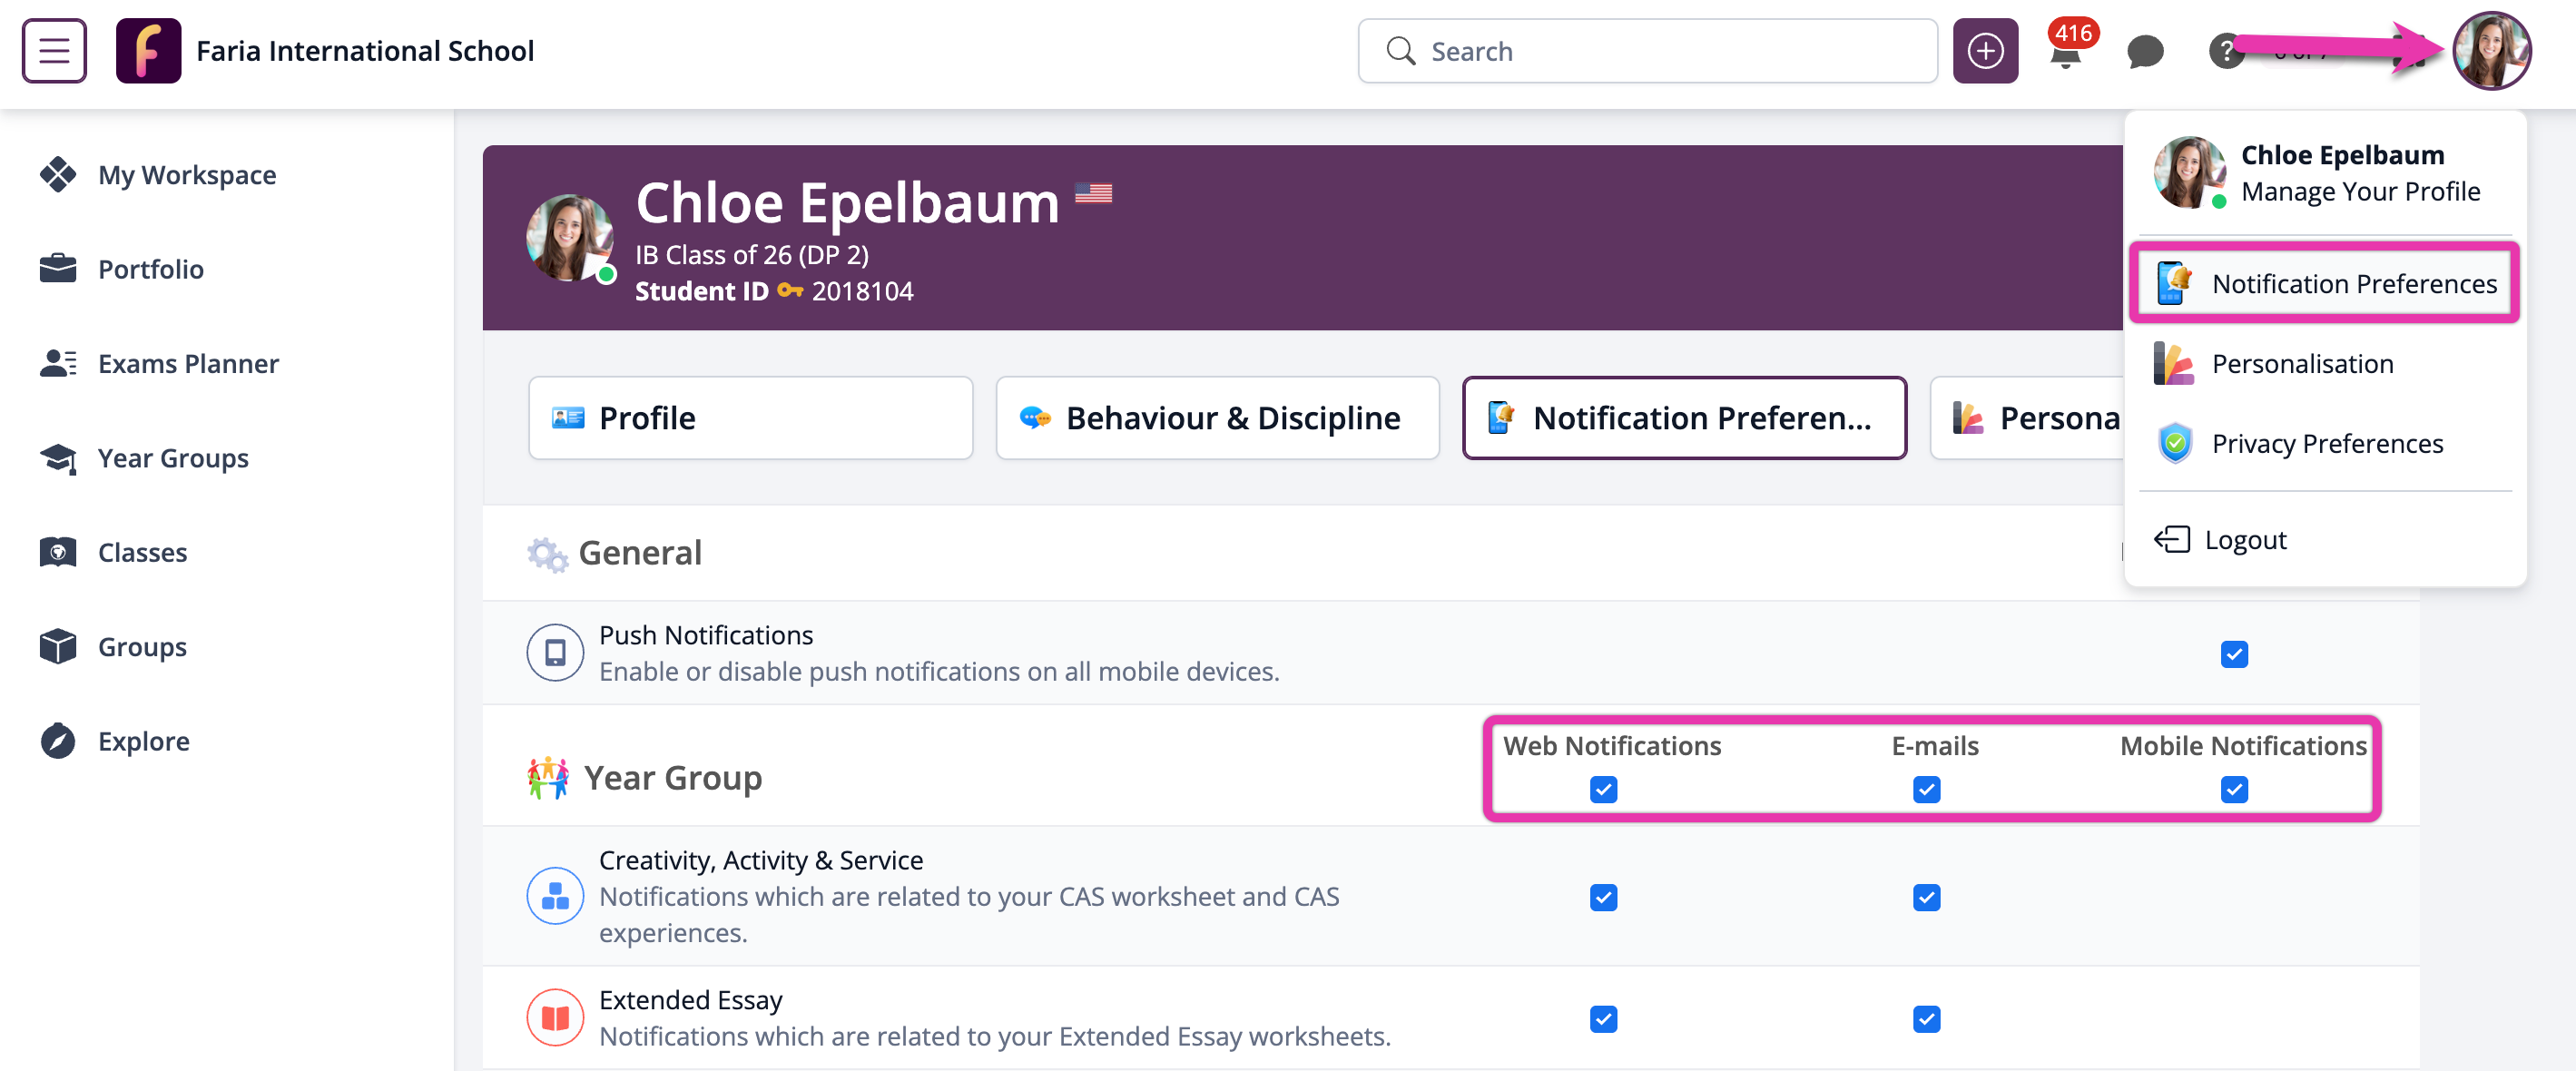The height and width of the screenshot is (1071, 2576).
Task: Open Portfolio in the sidebar
Action: tap(150, 269)
